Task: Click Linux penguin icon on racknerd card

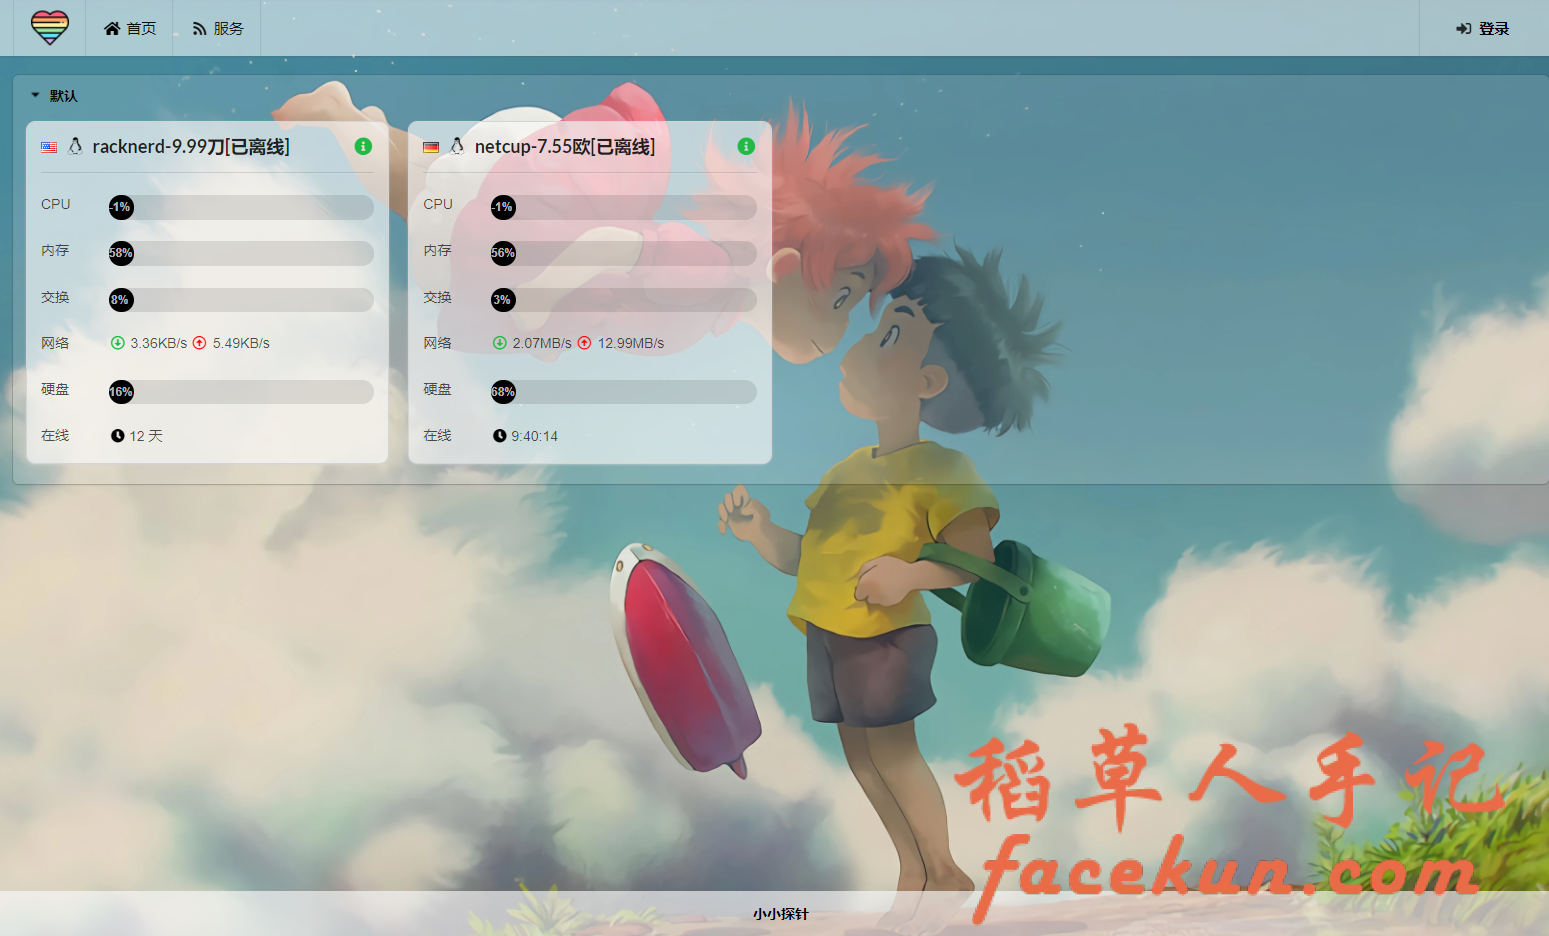Action: click(75, 147)
